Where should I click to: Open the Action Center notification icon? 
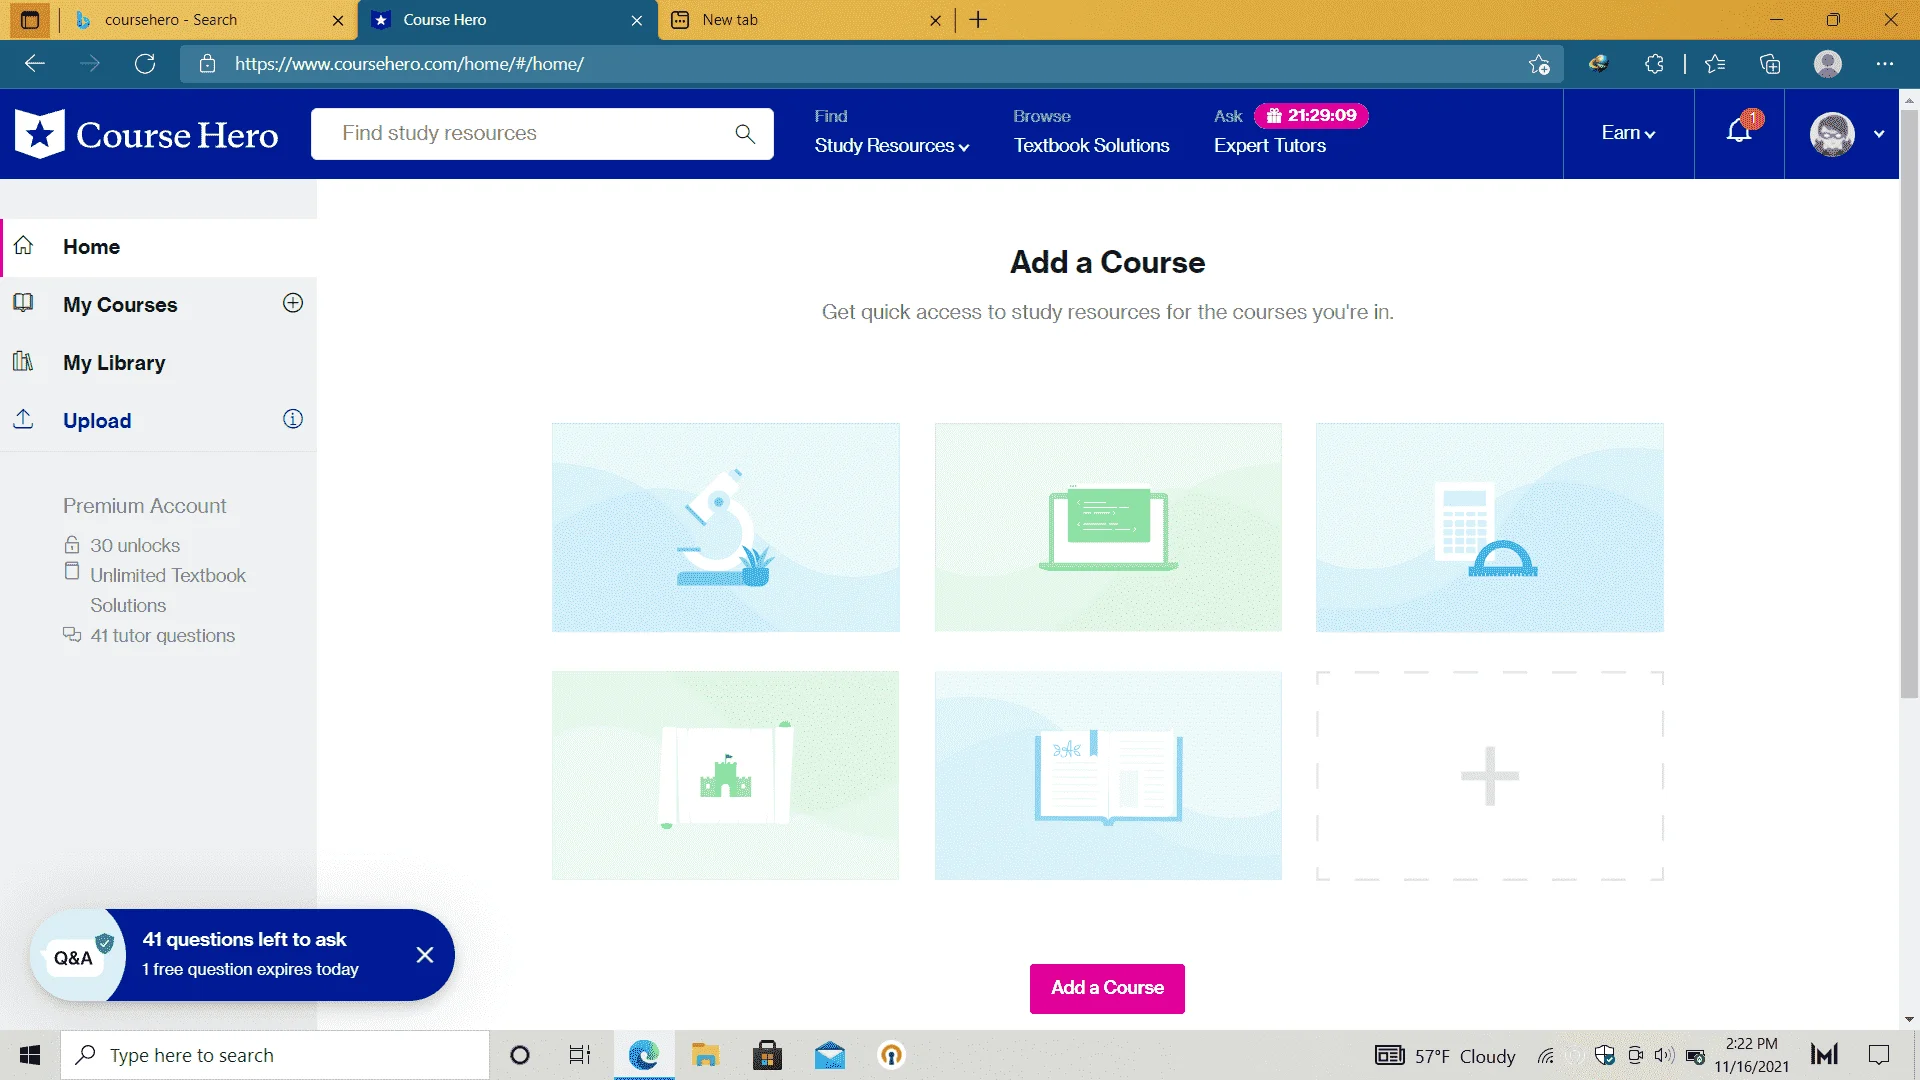(1879, 1055)
